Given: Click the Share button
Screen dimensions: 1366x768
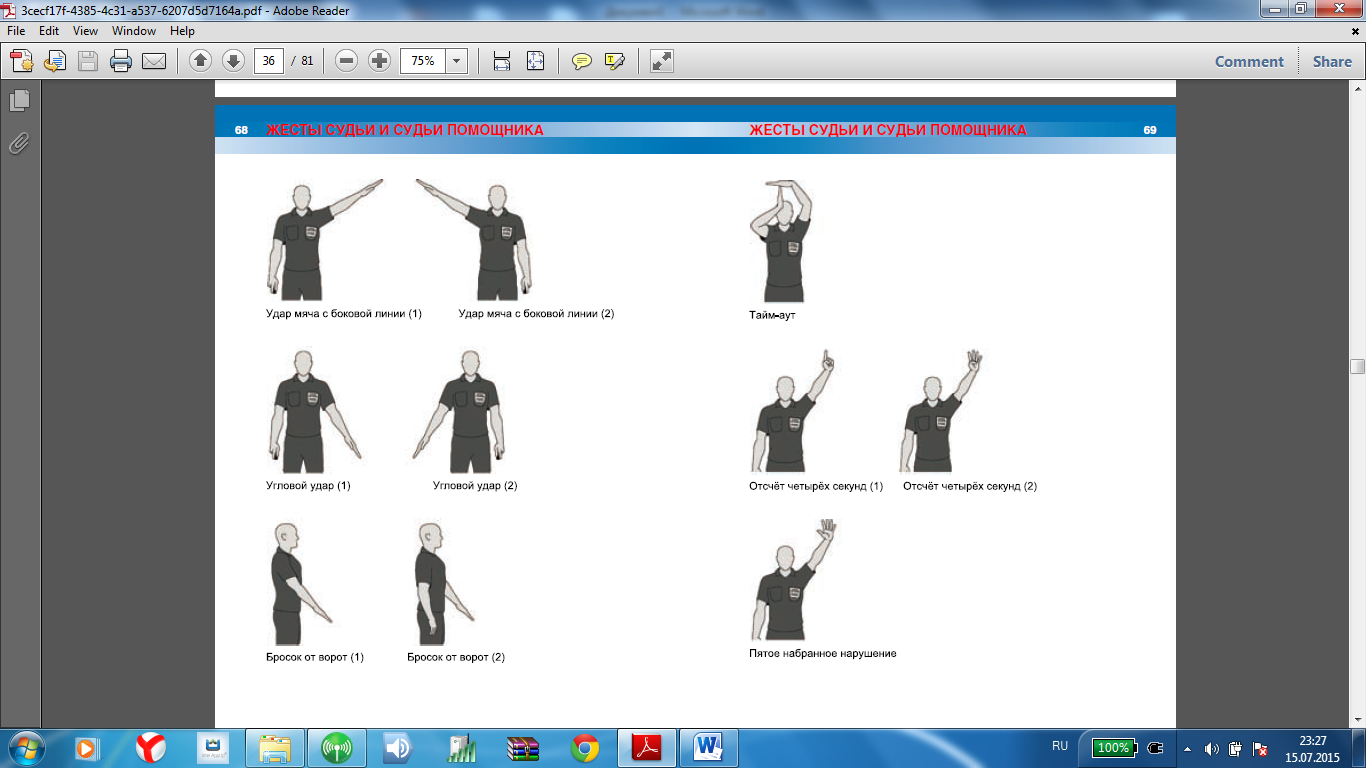Looking at the screenshot, I should click(x=1332, y=61).
